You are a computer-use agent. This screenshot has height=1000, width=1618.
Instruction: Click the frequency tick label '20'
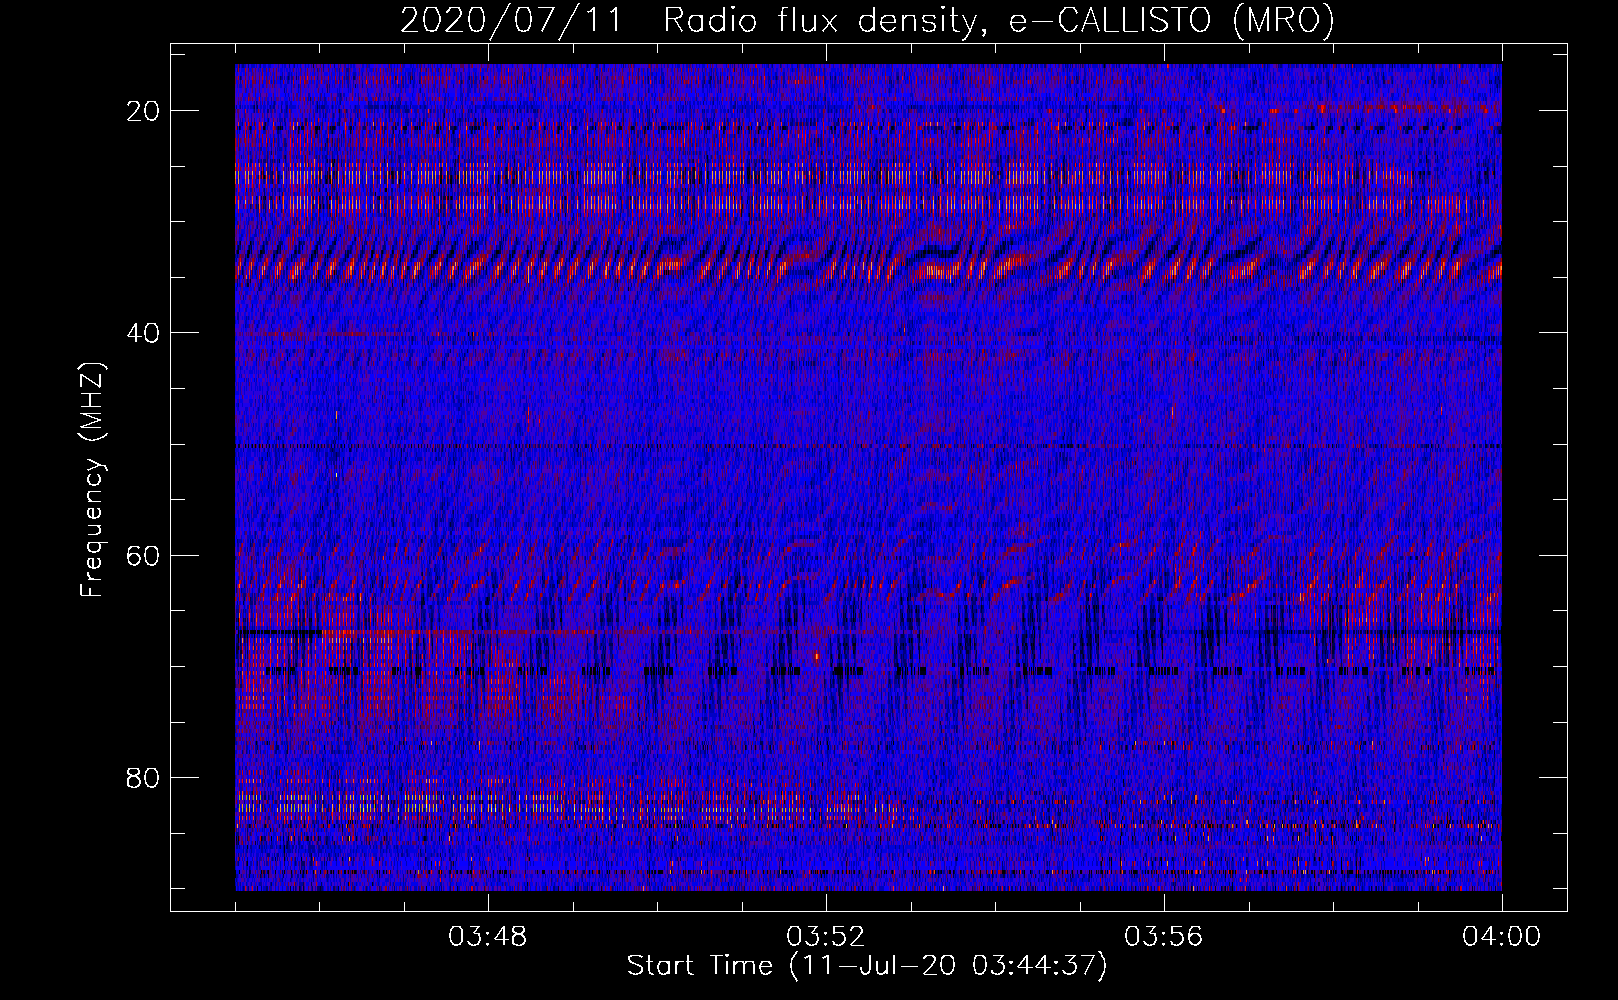coord(143,111)
